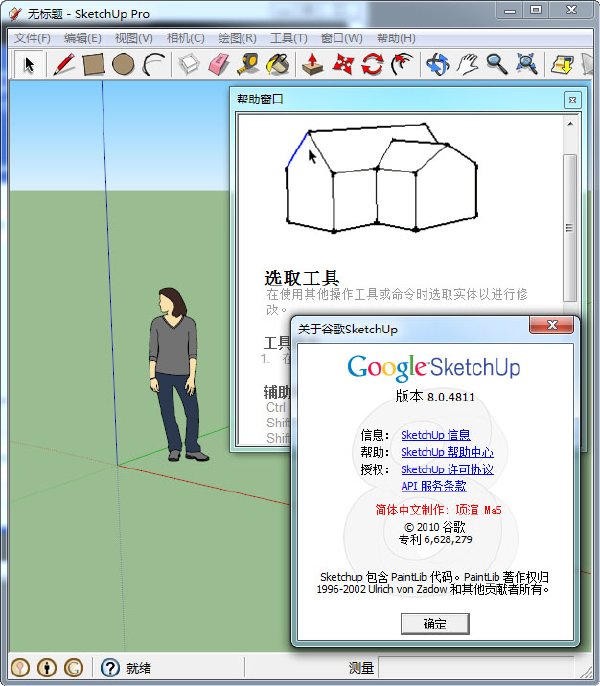The image size is (600, 686).
Task: Click the 选取工具 heading text
Action: (302, 278)
